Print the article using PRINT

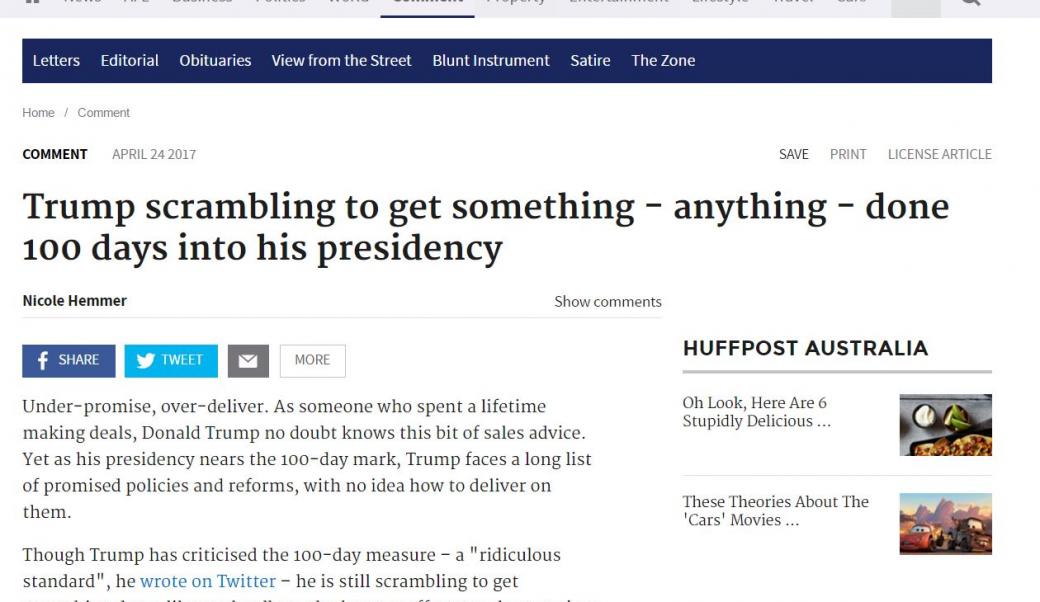tap(847, 154)
